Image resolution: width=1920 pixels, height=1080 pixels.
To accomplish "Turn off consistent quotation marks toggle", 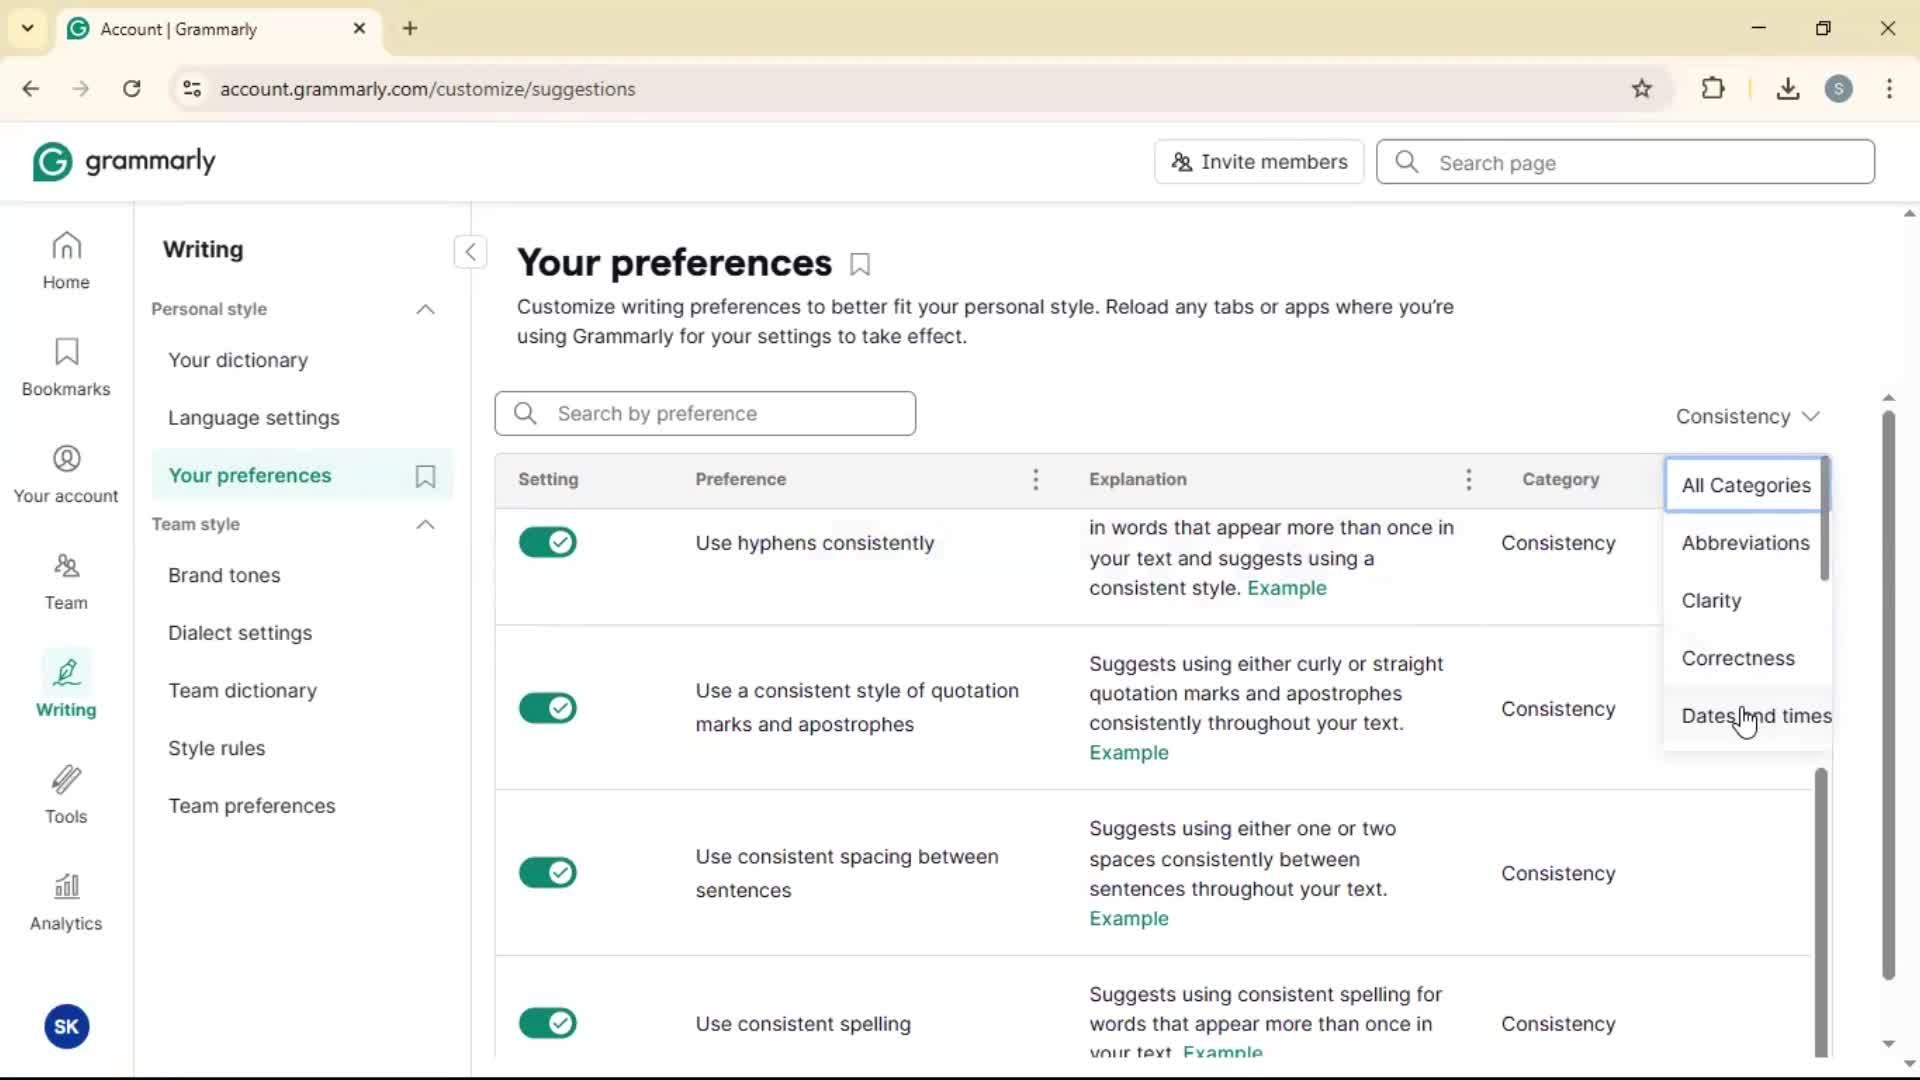I will click(x=548, y=708).
